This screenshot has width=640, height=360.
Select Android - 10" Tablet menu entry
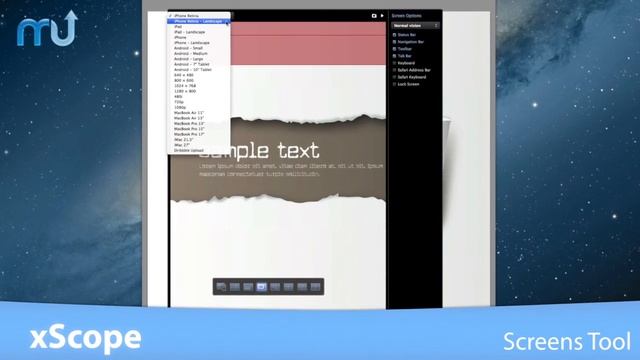(x=199, y=70)
